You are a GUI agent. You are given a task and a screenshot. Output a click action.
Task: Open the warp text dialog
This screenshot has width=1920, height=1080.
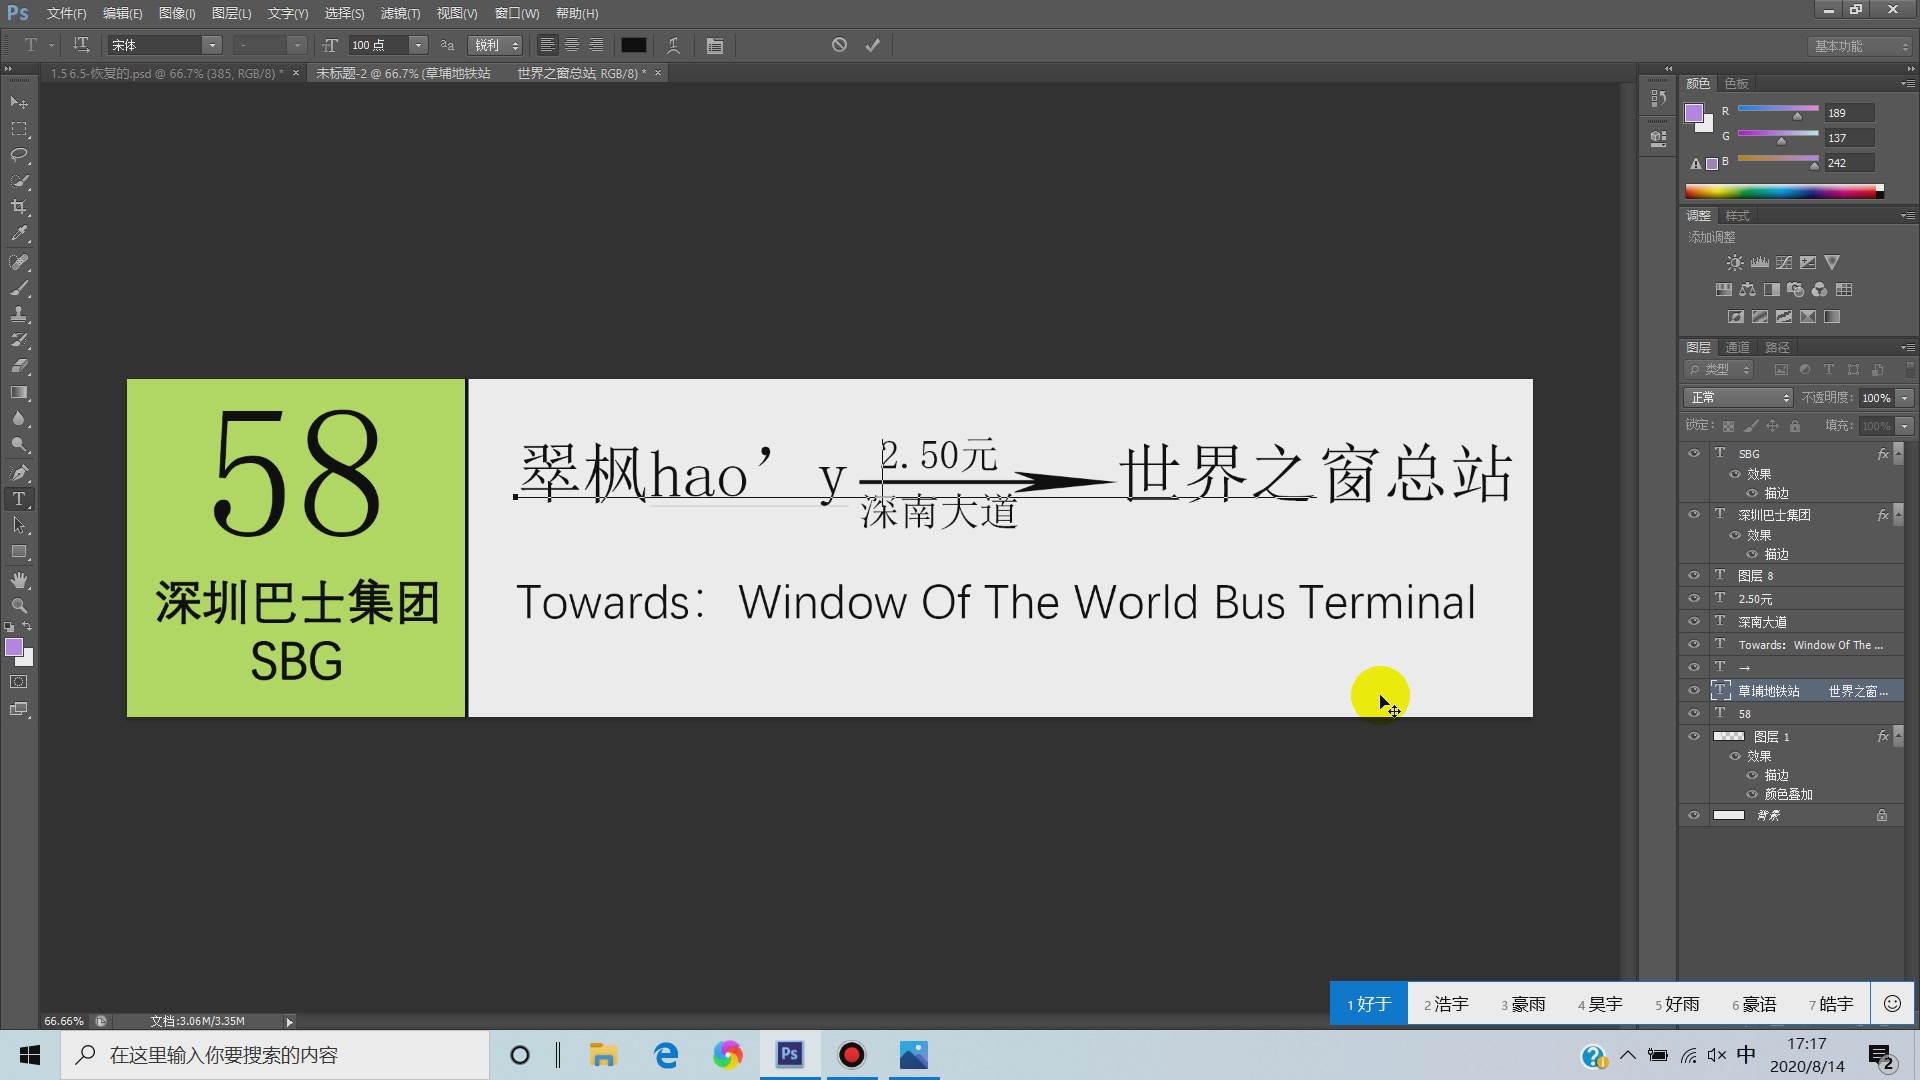pos(674,45)
